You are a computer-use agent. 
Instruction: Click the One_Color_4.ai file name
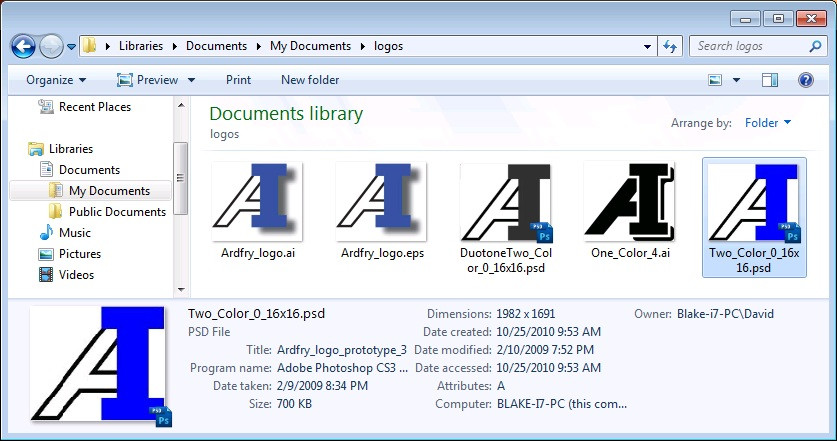[630, 253]
